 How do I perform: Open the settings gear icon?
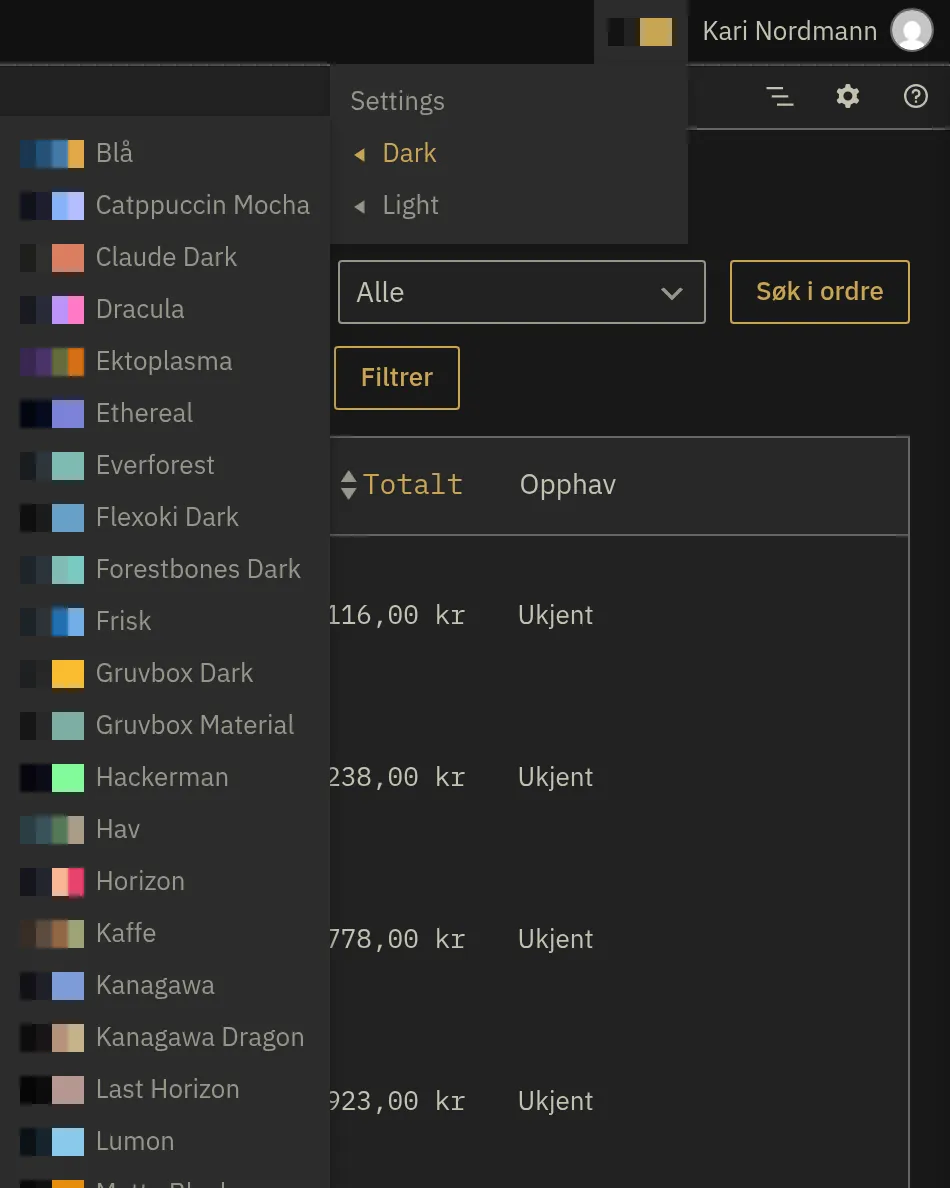coord(848,96)
